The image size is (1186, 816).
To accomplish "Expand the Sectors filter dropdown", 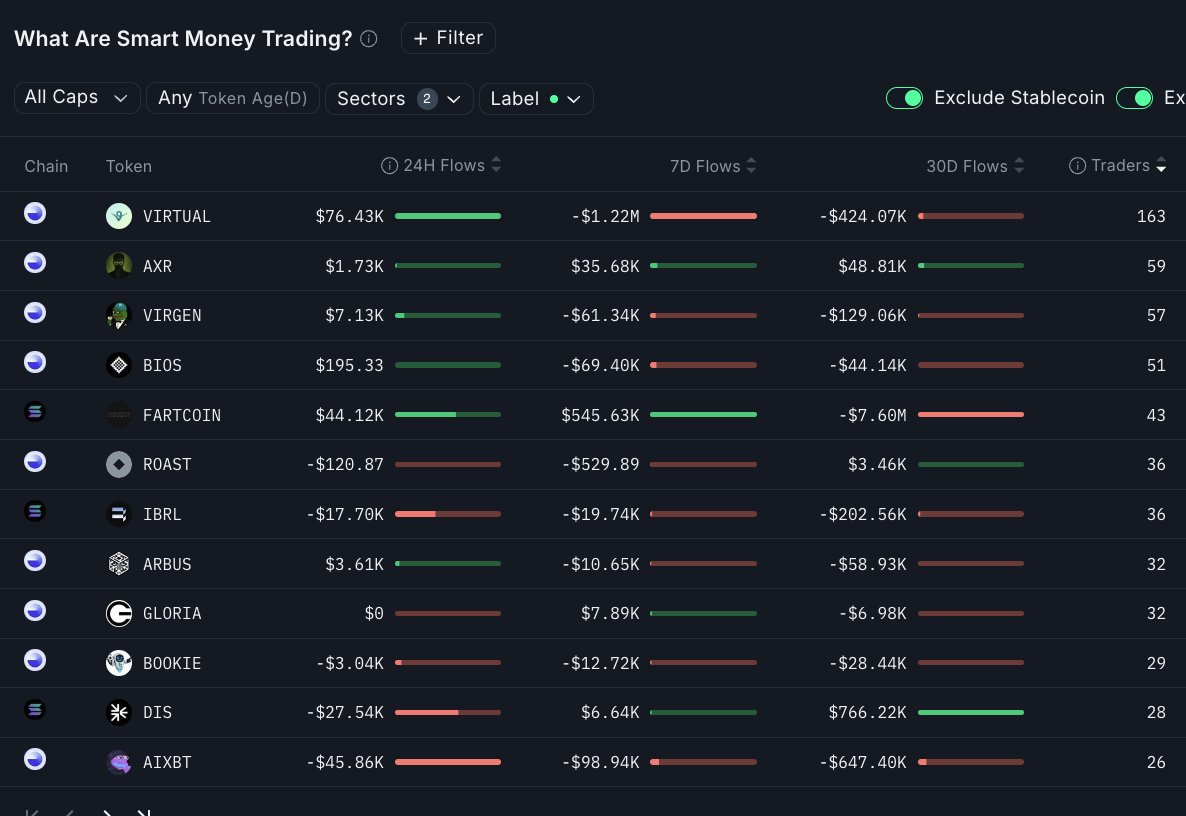I will click(x=399, y=99).
